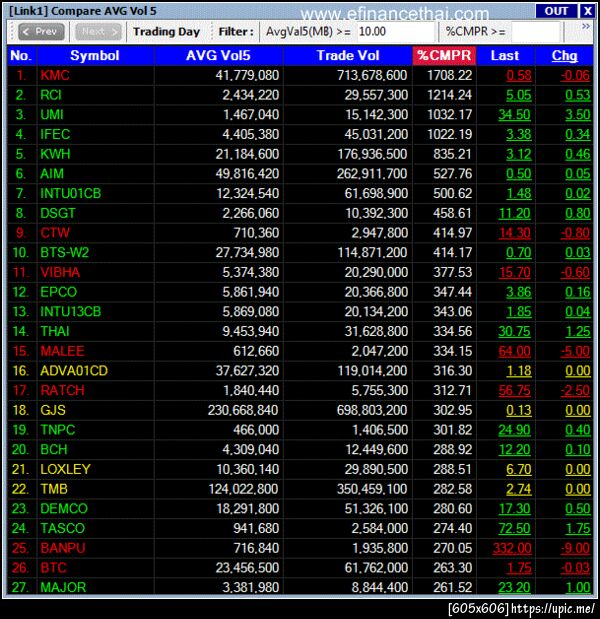Sort by Symbol column header
Image resolution: width=600 pixels, height=619 pixels.
coord(95,56)
